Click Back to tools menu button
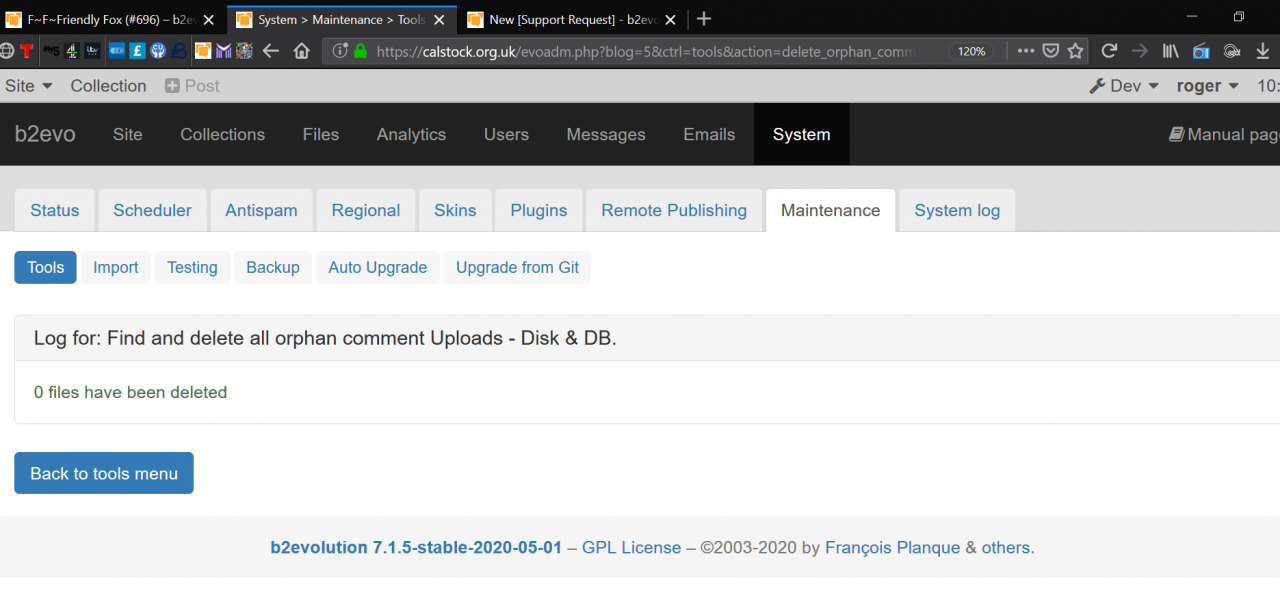The height and width of the screenshot is (593, 1280). pyautogui.click(x=104, y=473)
